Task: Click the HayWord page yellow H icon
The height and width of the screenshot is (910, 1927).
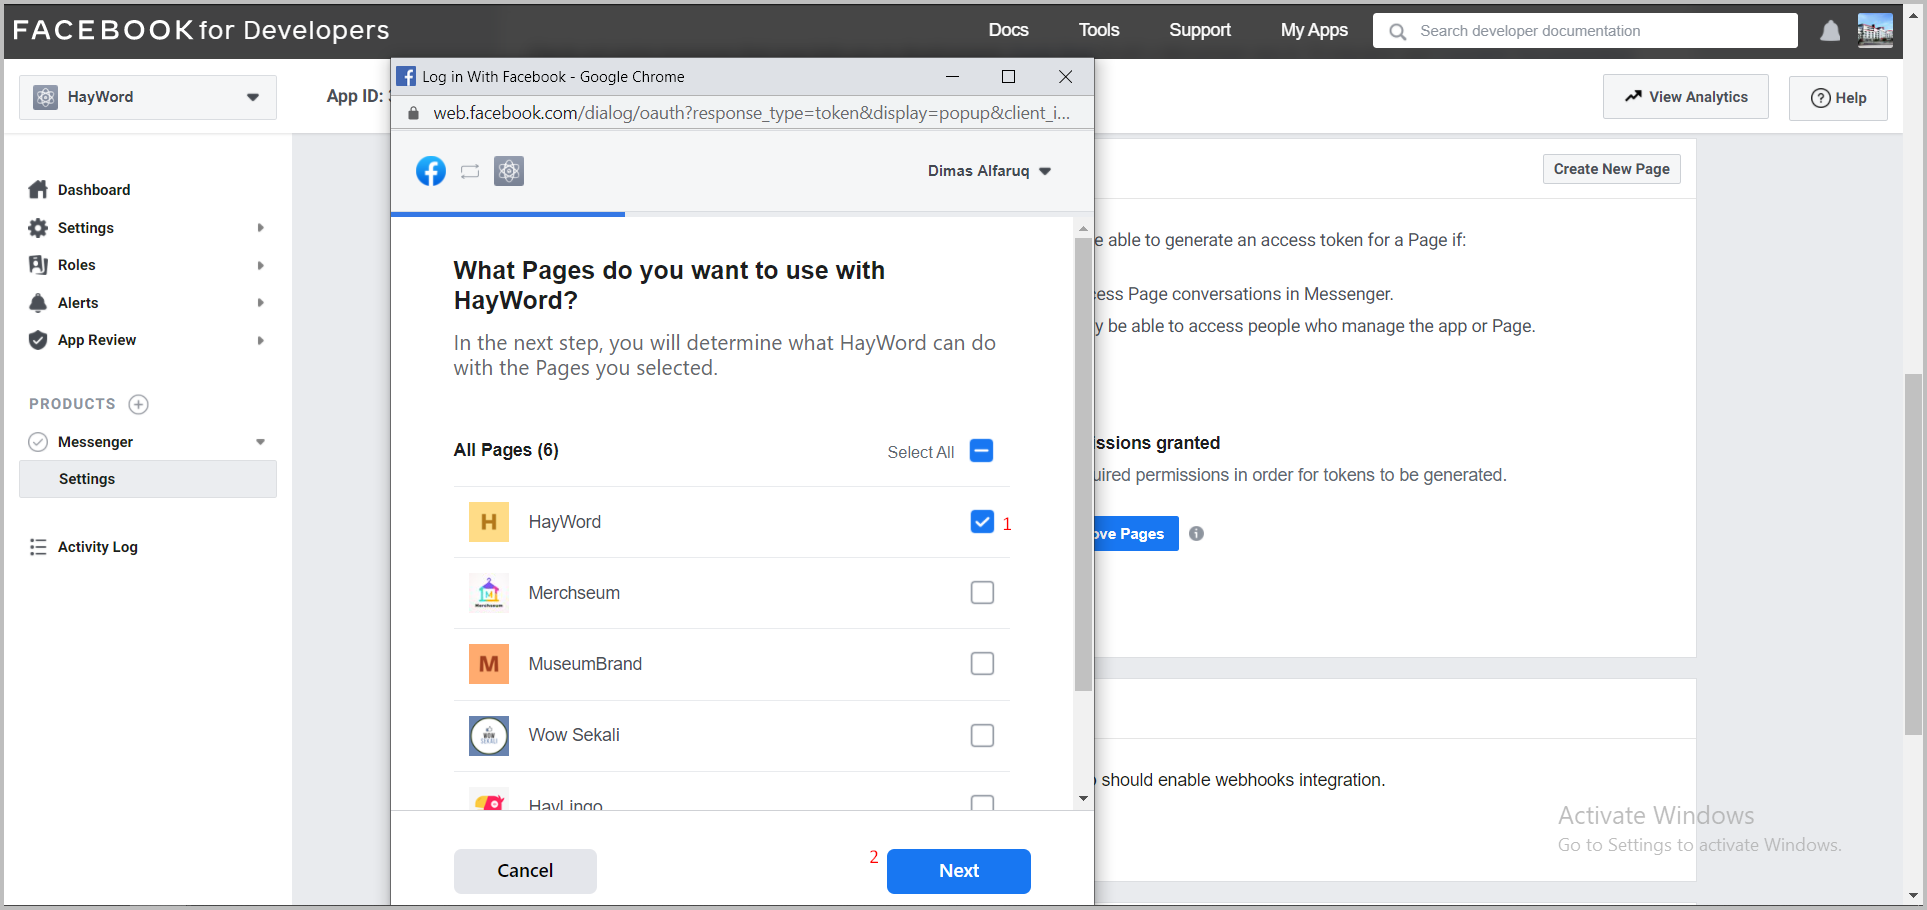Action: point(489,522)
